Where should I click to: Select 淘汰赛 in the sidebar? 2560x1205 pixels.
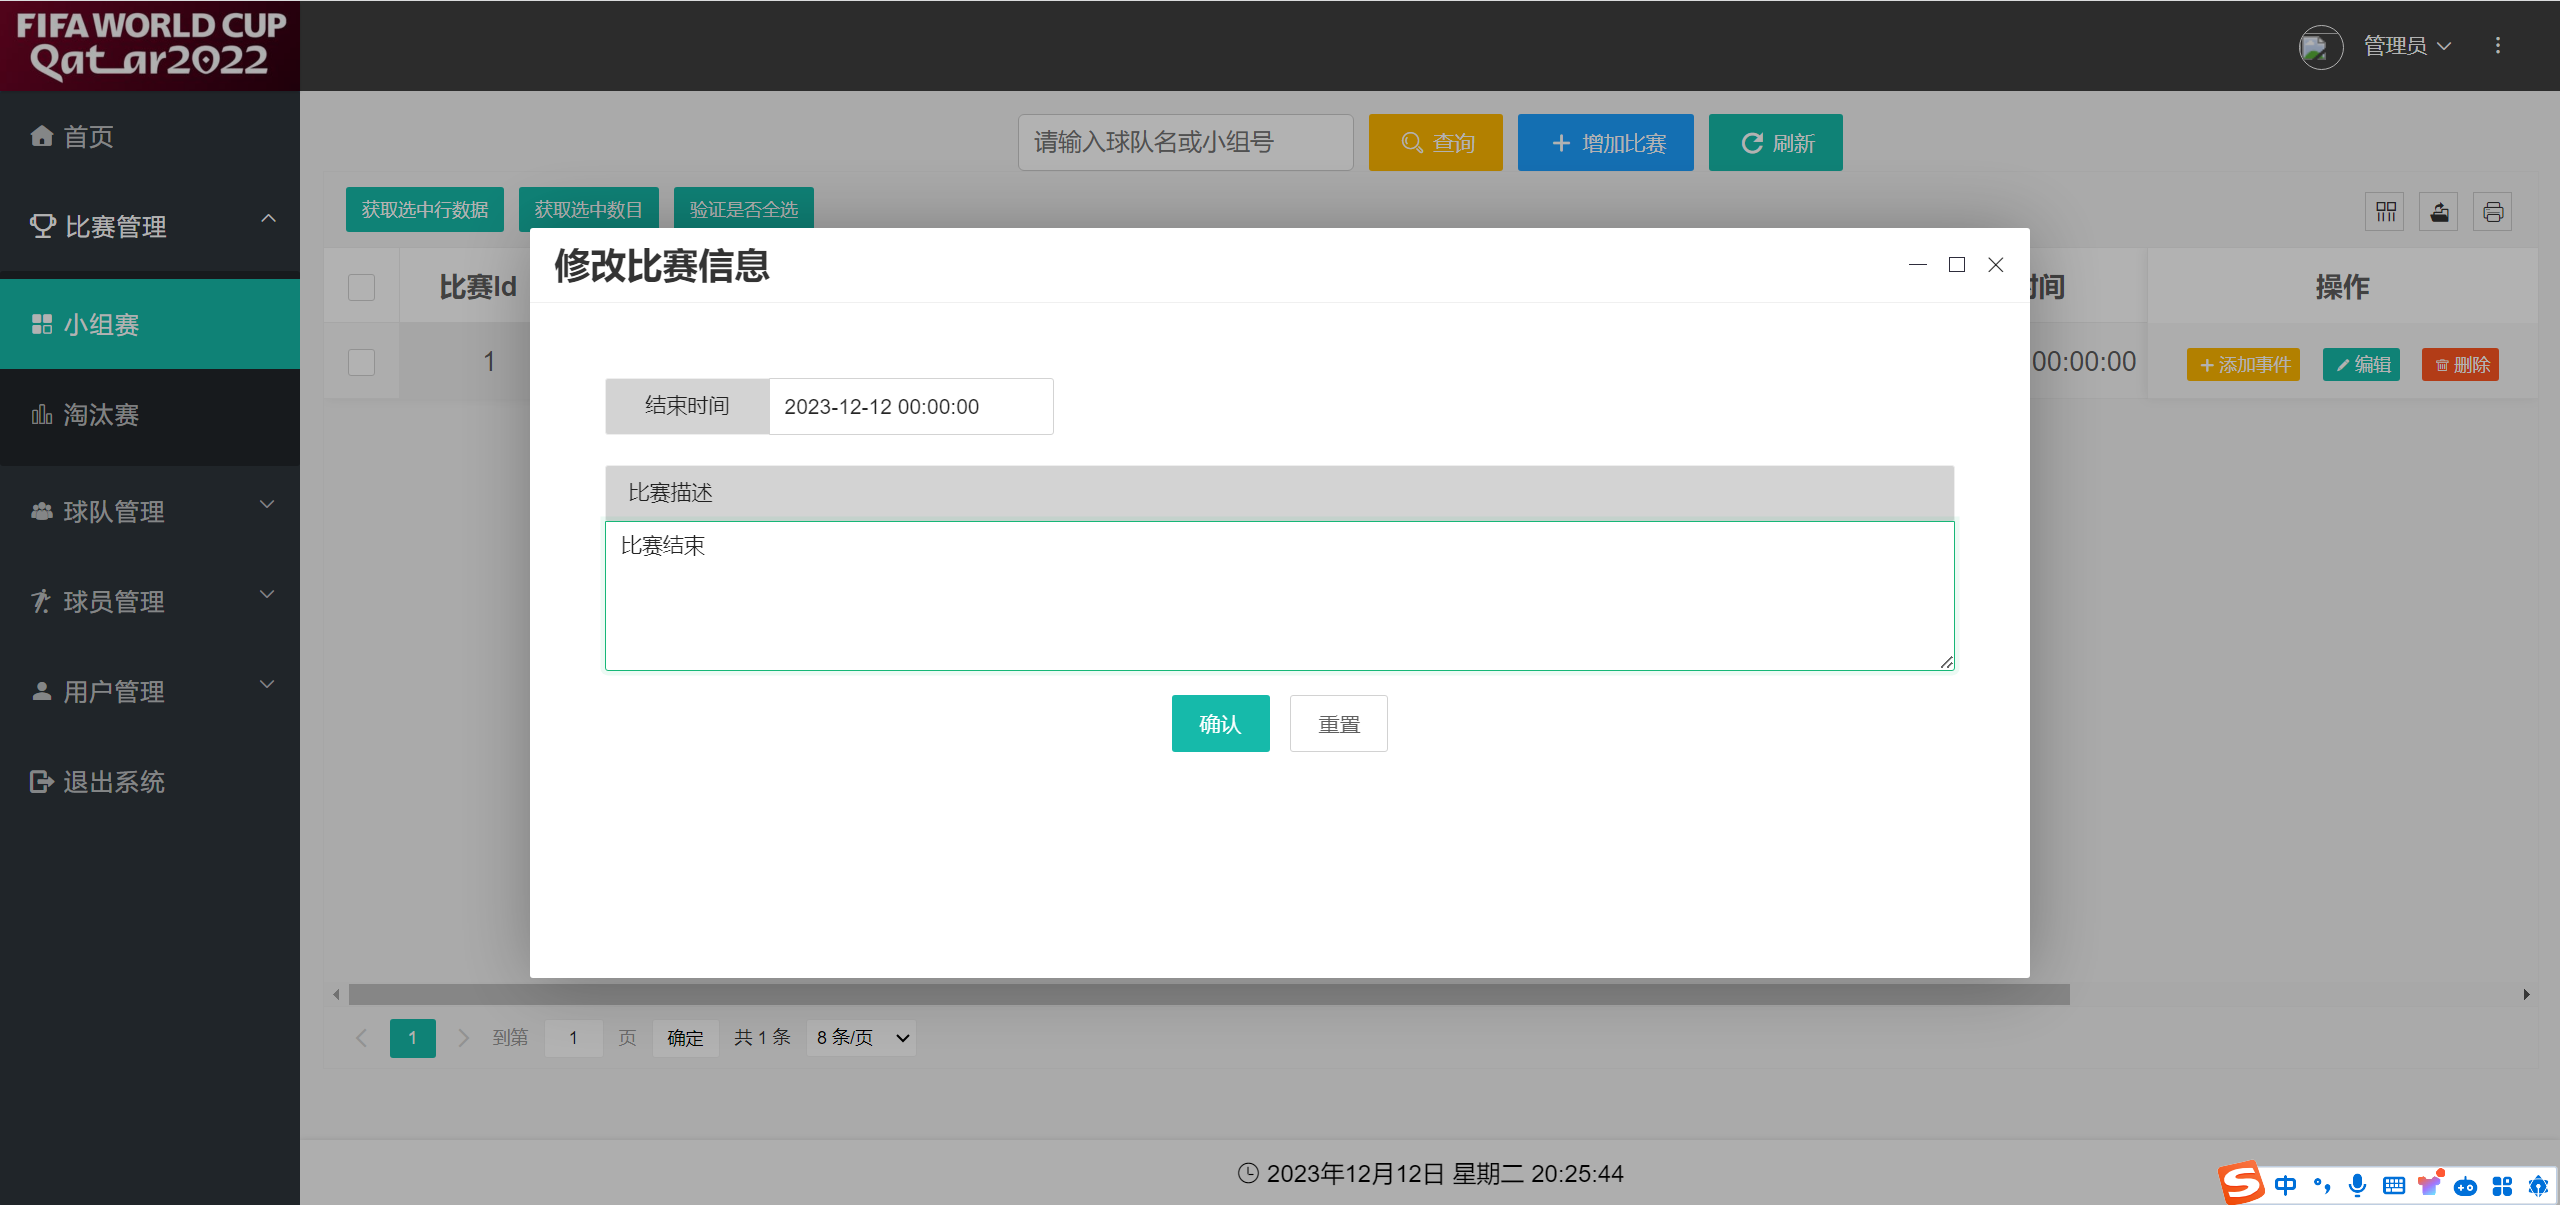tap(100, 415)
